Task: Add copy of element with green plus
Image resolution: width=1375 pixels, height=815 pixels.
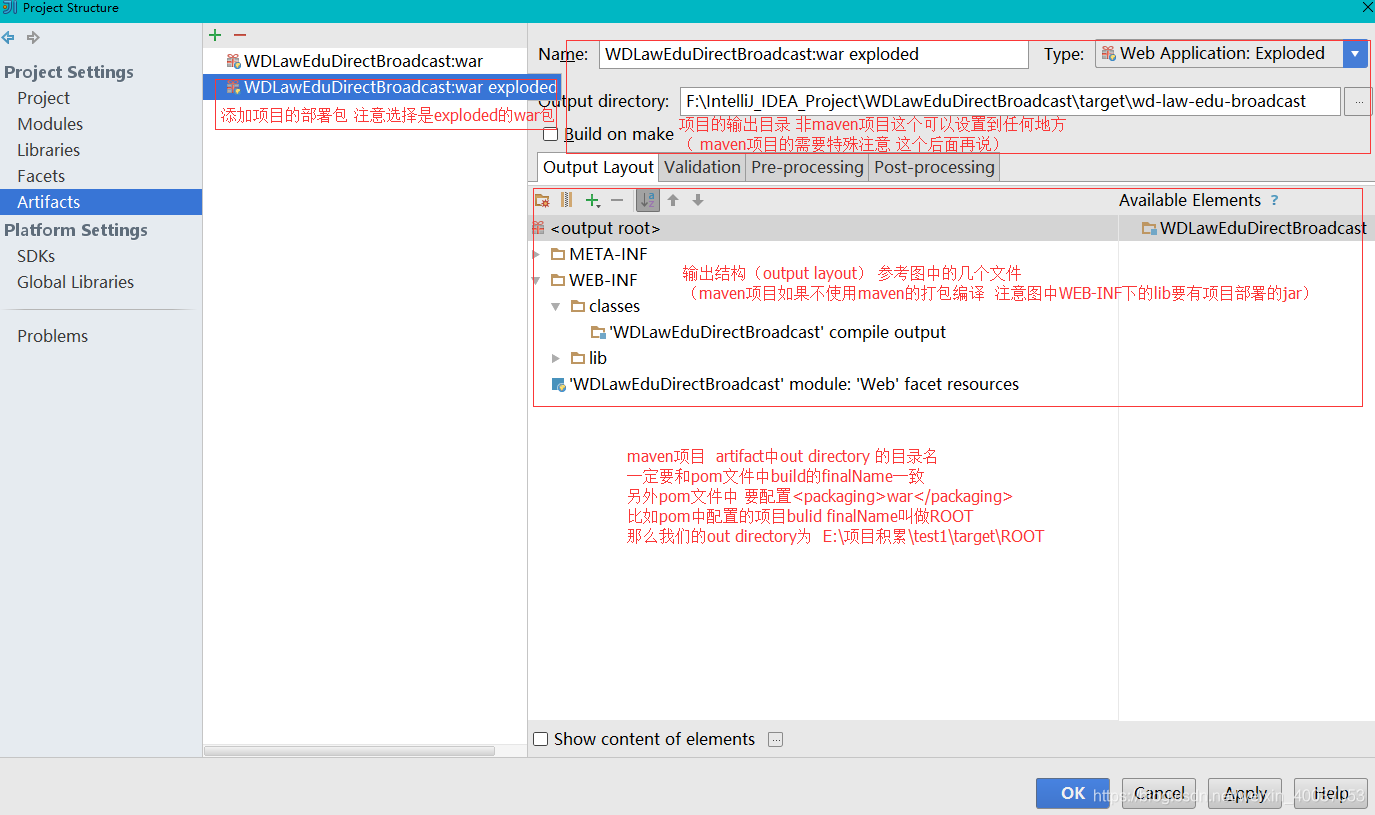Action: click(x=593, y=200)
